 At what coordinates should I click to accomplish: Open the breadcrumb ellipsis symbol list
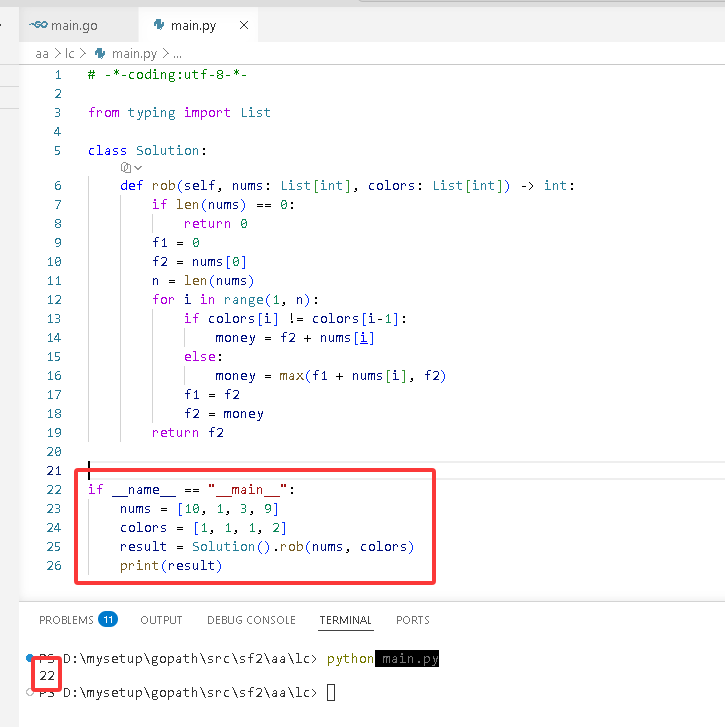pos(177,54)
